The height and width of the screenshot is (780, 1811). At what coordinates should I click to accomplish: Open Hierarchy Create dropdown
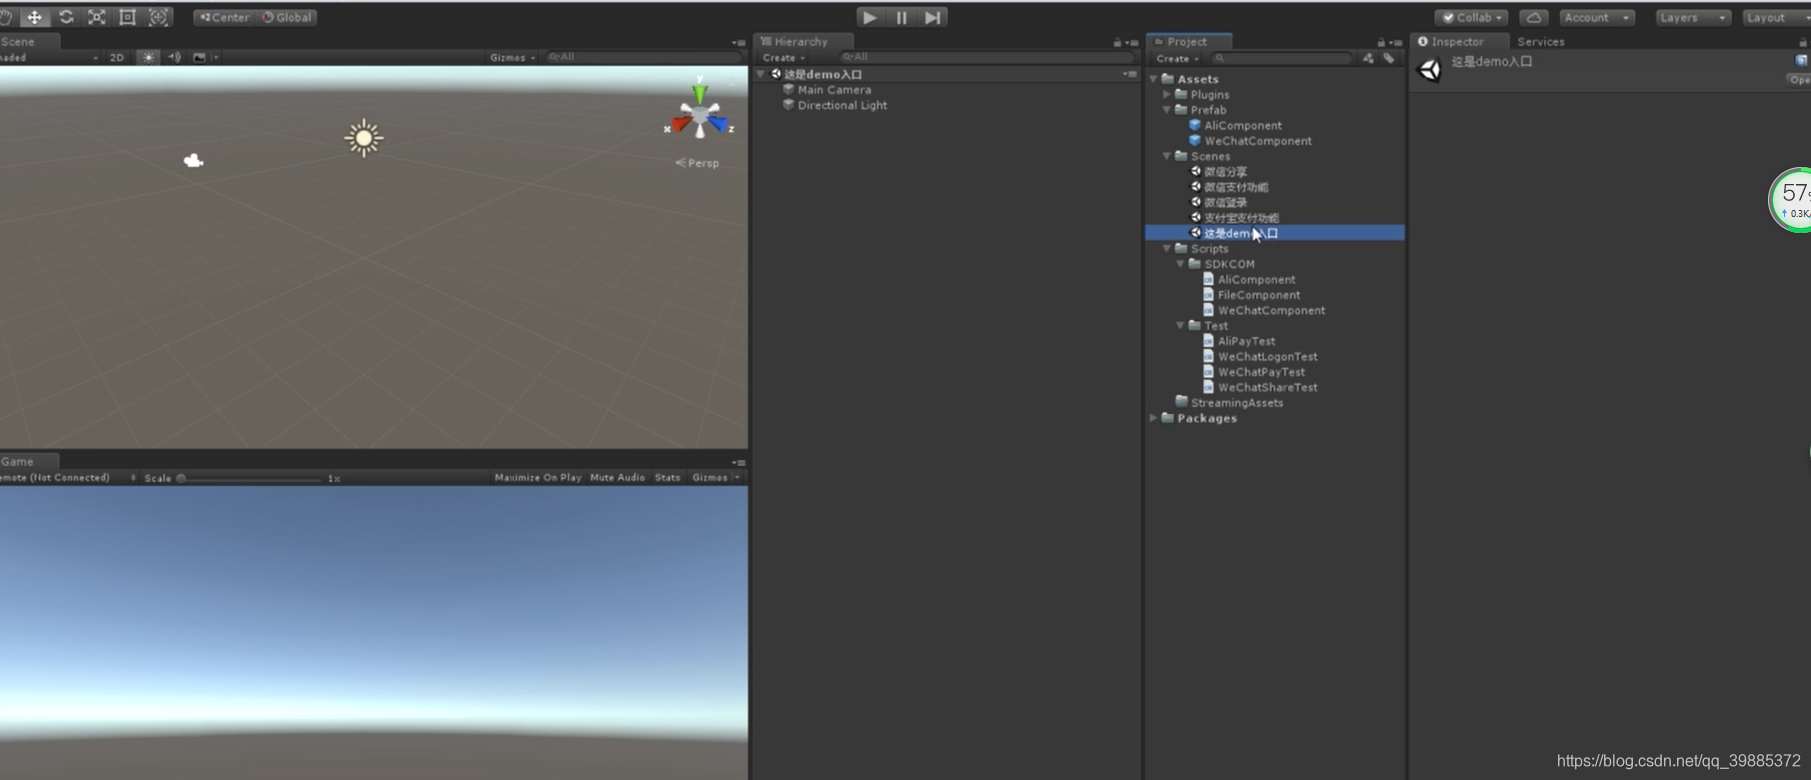point(783,58)
